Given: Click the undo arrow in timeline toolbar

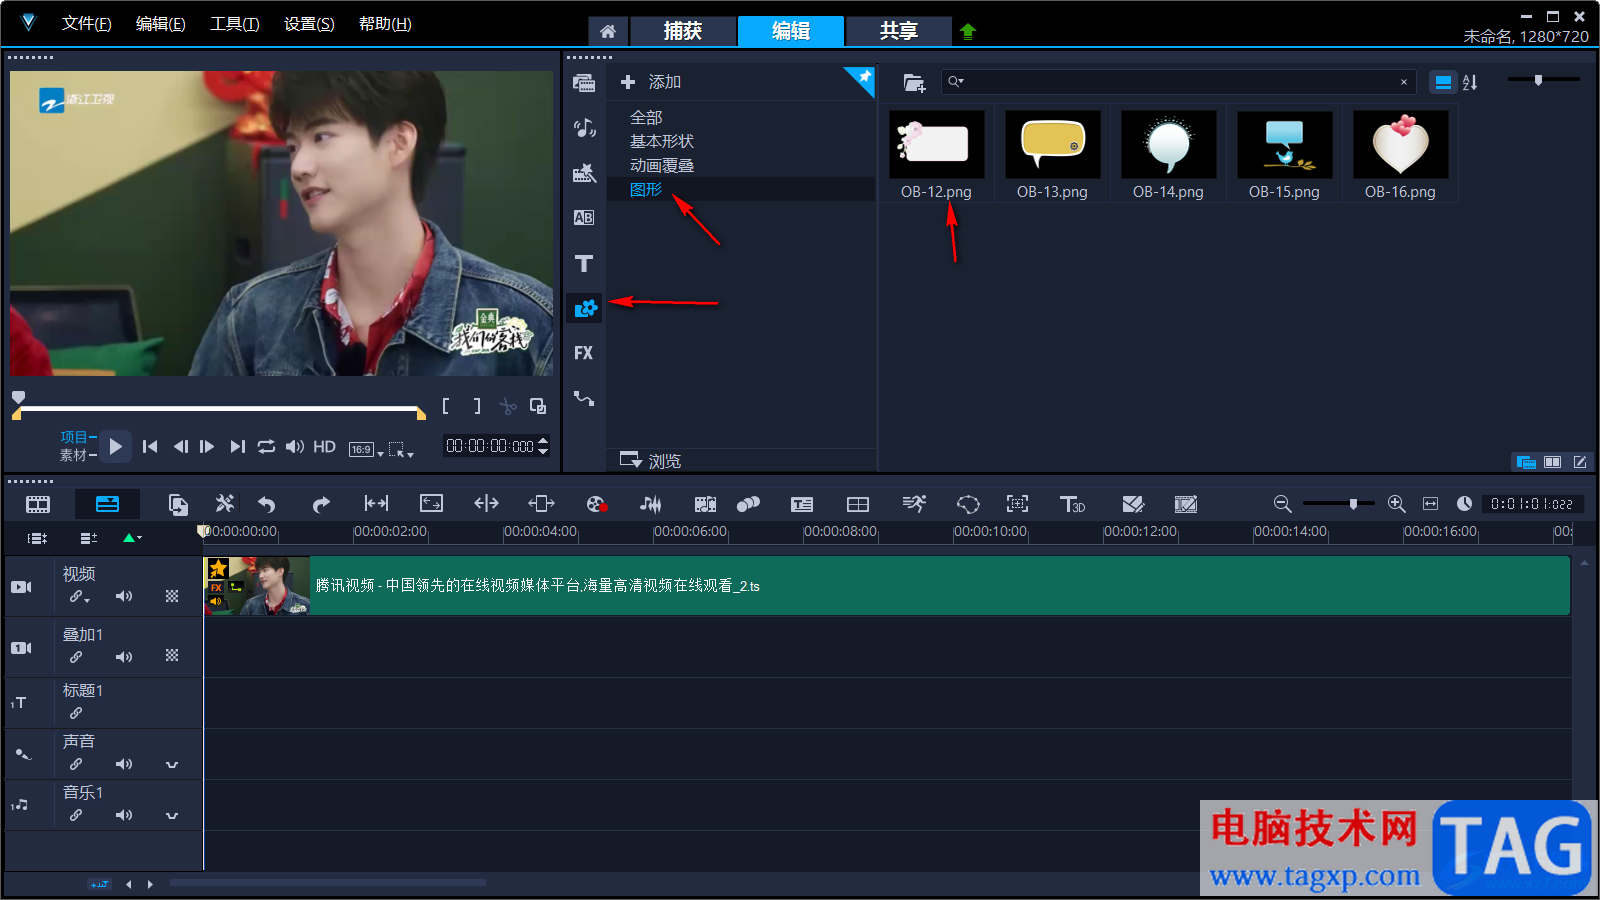Looking at the screenshot, I should pyautogui.click(x=266, y=504).
